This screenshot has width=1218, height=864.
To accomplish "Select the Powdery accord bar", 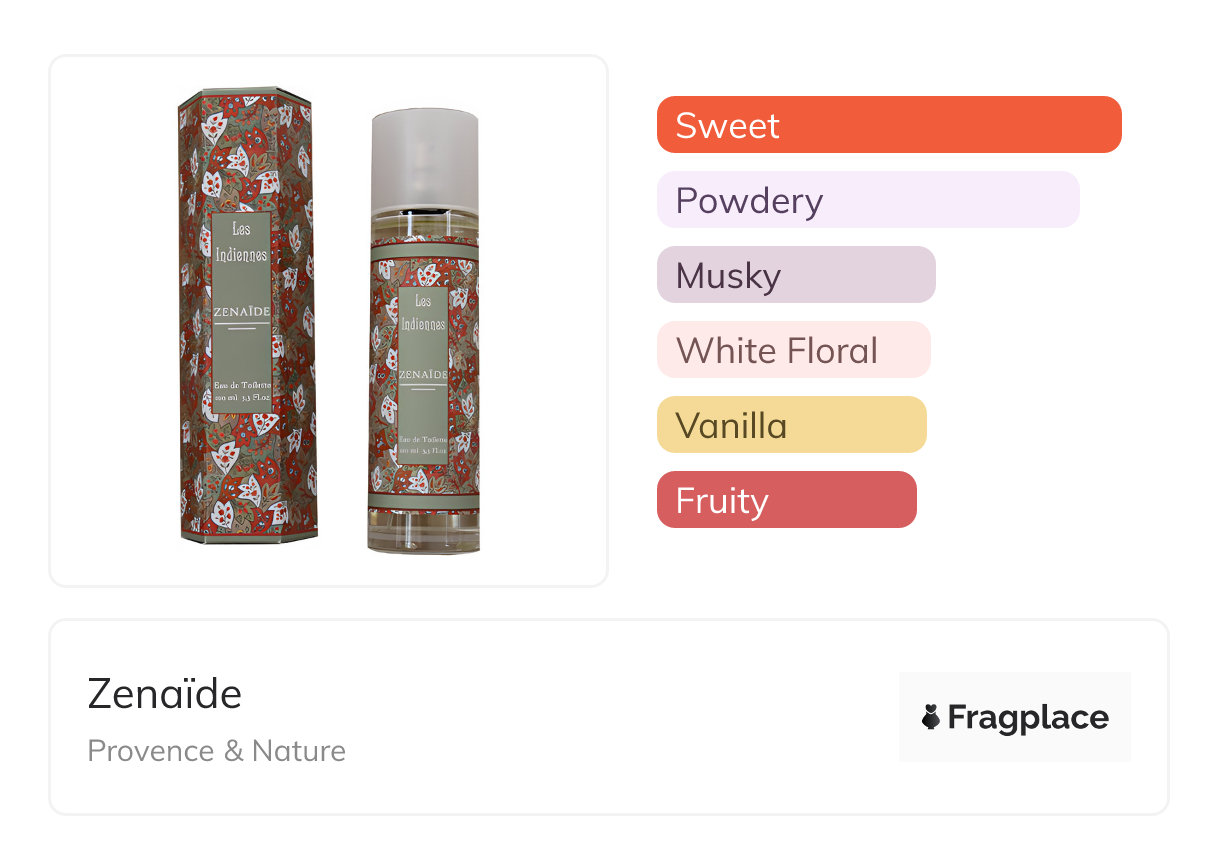I will [867, 200].
